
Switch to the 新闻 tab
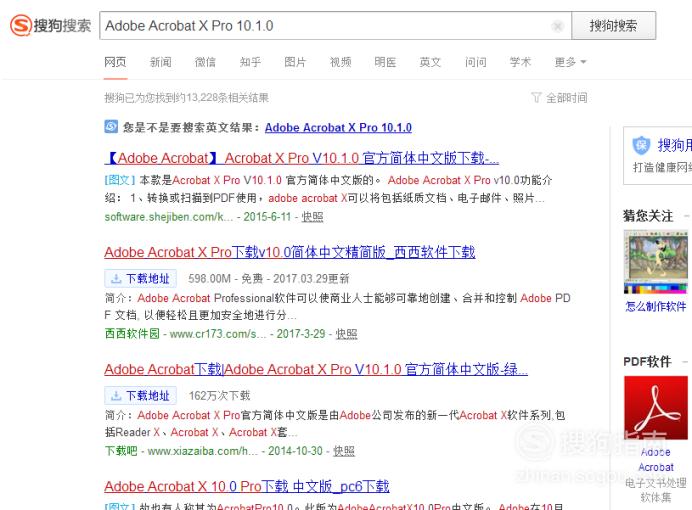click(x=161, y=62)
